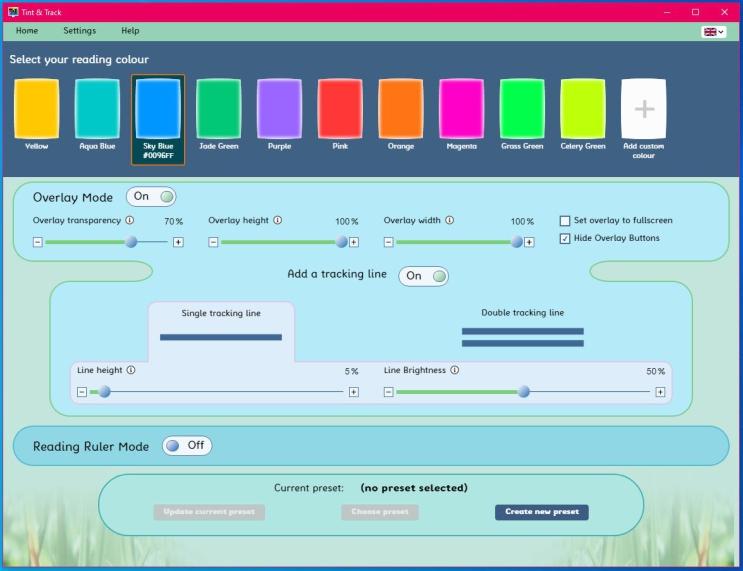The image size is (743, 571).
Task: Click the Overlay transparency info icon
Action: [129, 220]
